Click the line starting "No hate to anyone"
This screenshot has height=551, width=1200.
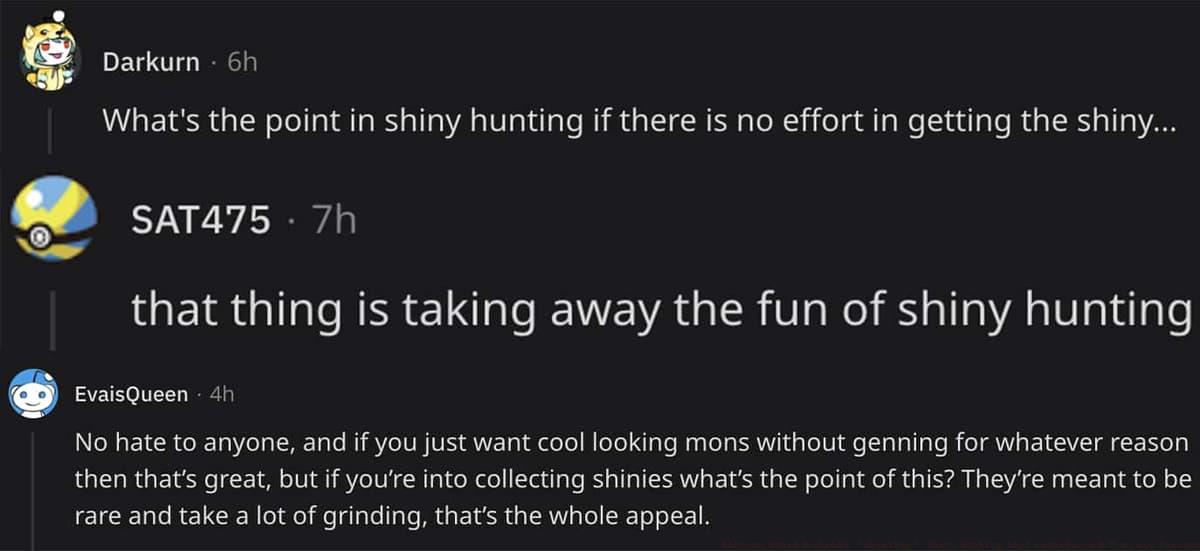630,441
